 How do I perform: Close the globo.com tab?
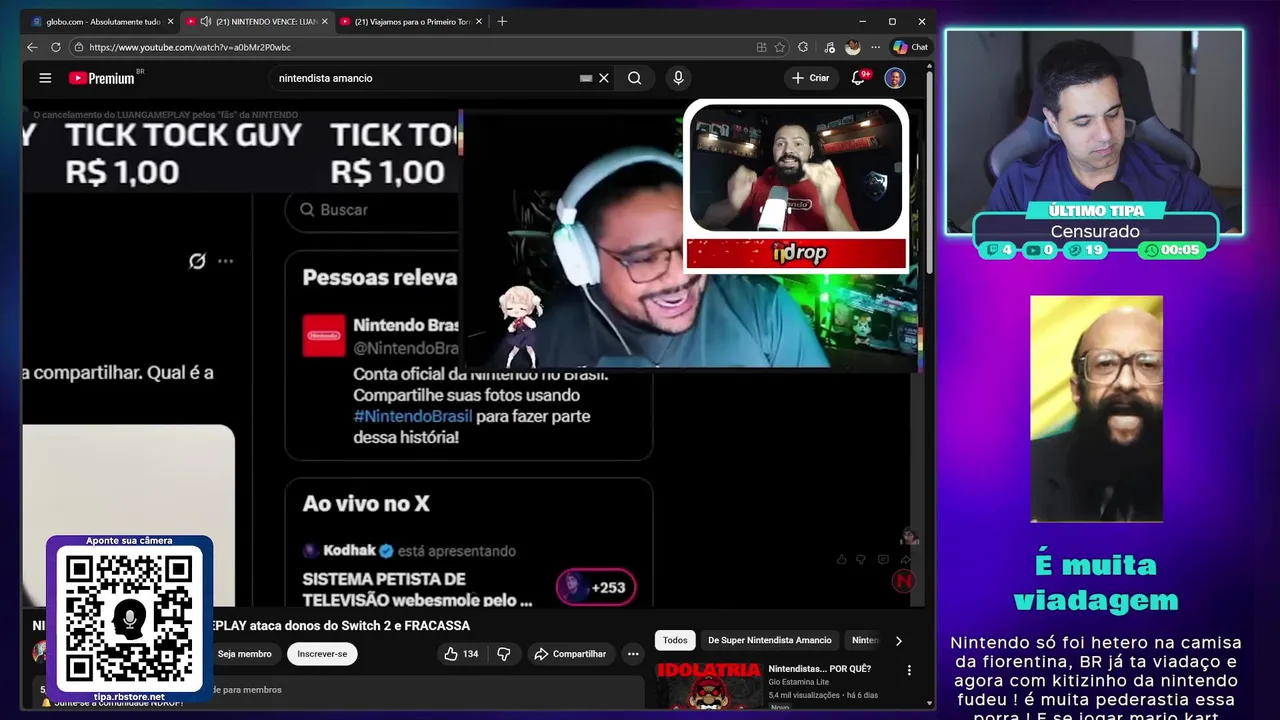pyautogui.click(x=170, y=21)
